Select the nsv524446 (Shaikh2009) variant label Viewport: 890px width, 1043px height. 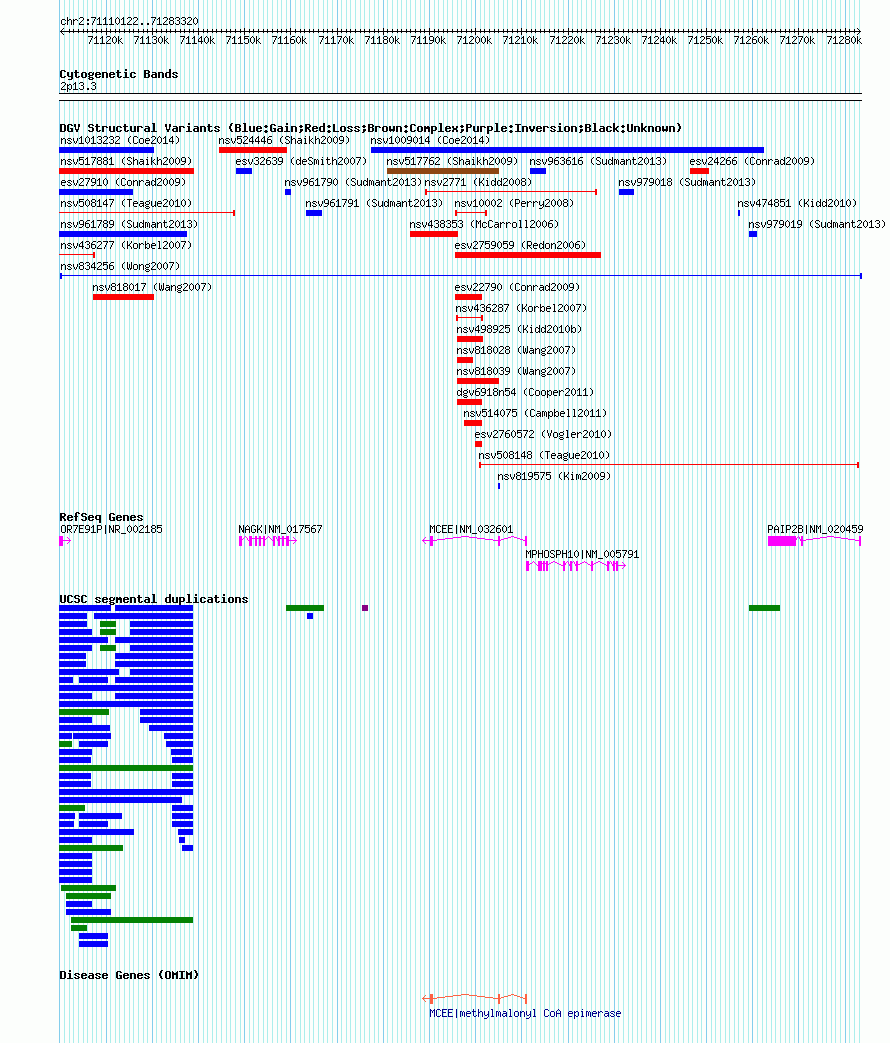click(284, 140)
